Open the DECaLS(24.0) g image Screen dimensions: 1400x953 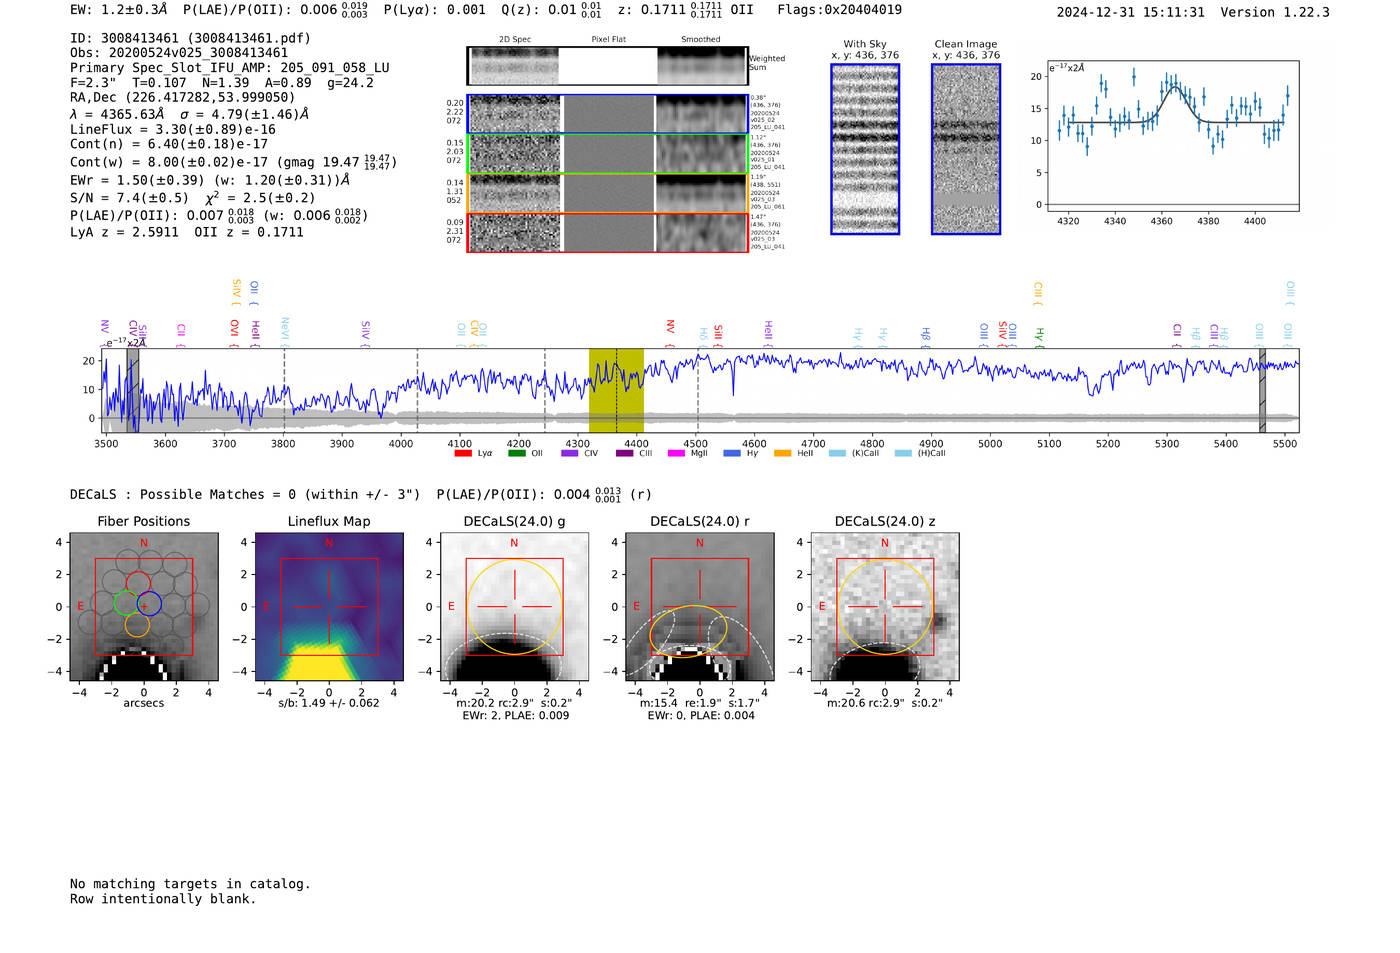[x=514, y=607]
